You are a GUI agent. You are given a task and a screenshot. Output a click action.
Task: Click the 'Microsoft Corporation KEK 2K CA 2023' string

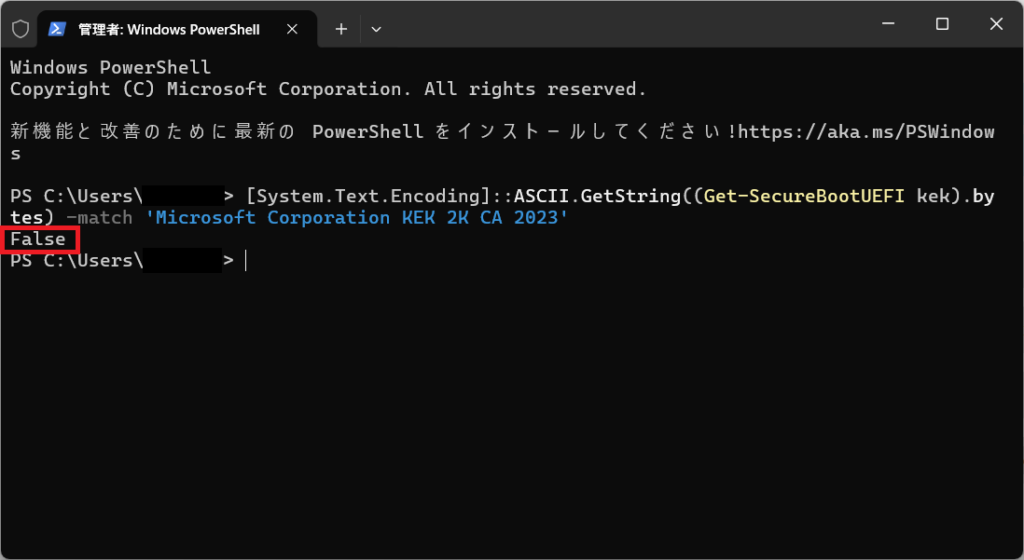[x=356, y=218]
